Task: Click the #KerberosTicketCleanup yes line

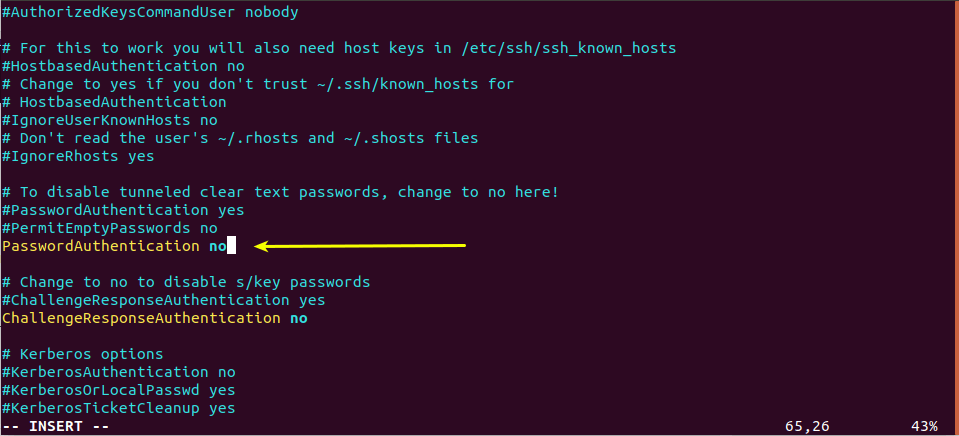Action: pos(119,408)
